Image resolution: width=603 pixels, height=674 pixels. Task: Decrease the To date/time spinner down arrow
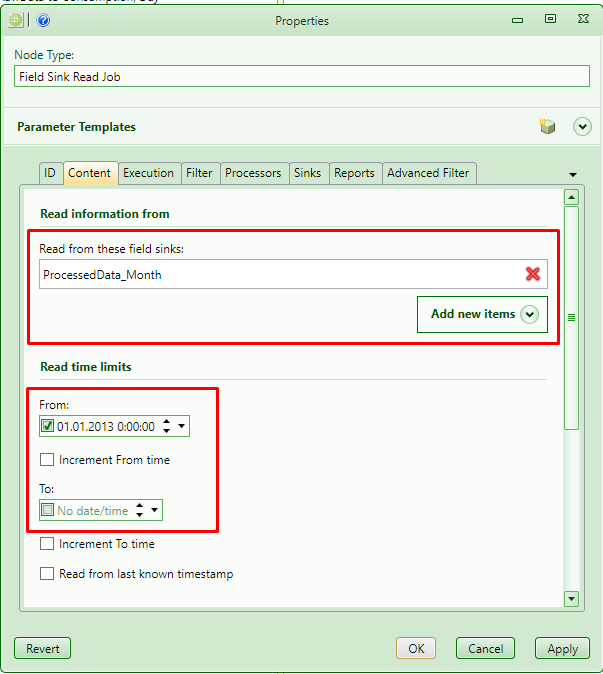pos(139,515)
